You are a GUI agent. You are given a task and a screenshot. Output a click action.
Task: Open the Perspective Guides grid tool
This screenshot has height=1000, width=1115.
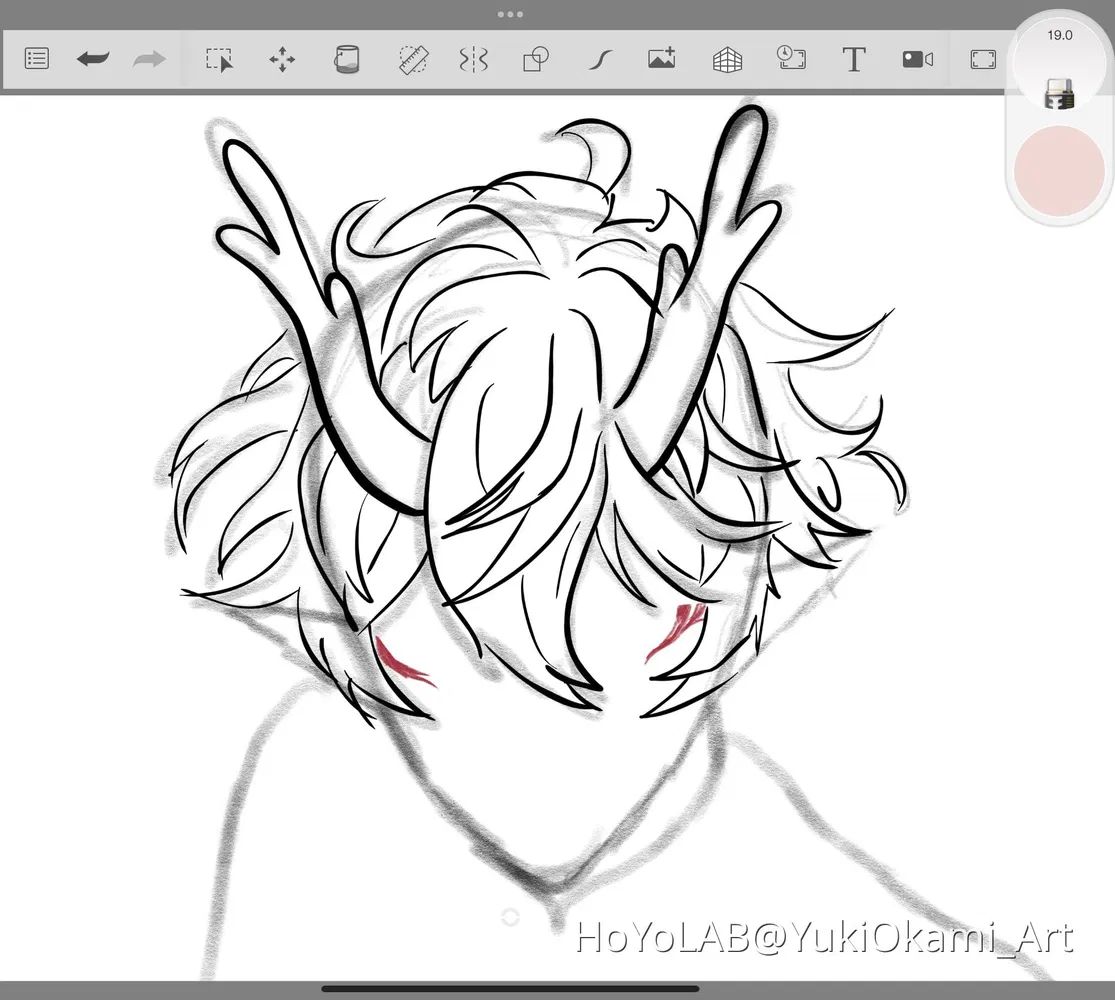click(727, 60)
